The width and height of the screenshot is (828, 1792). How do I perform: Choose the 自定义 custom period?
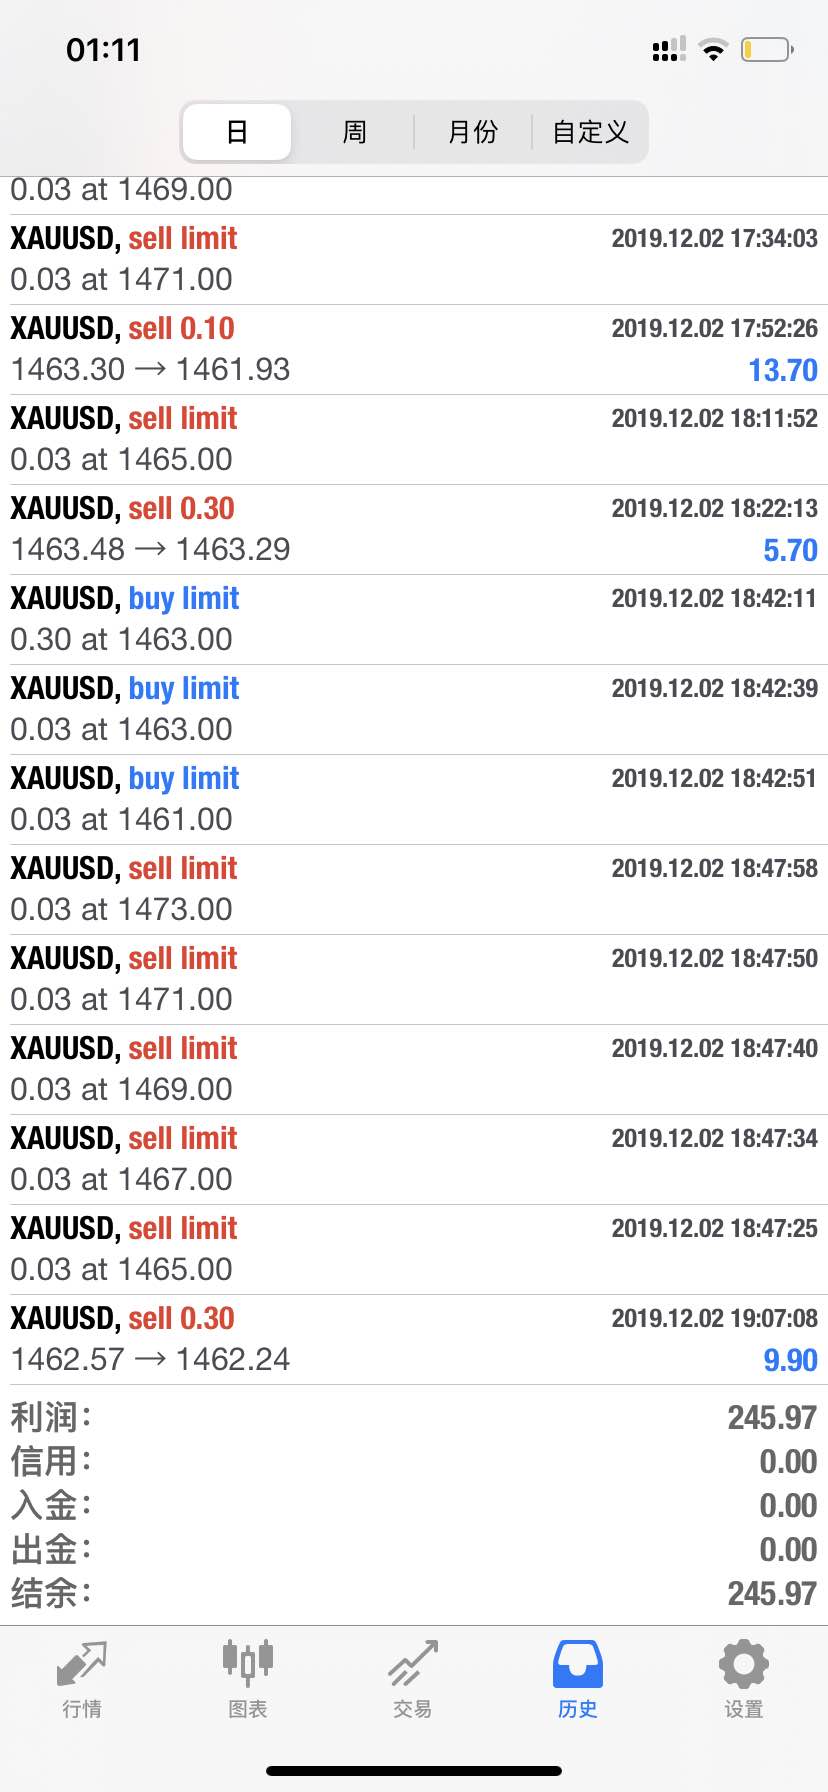tap(590, 132)
